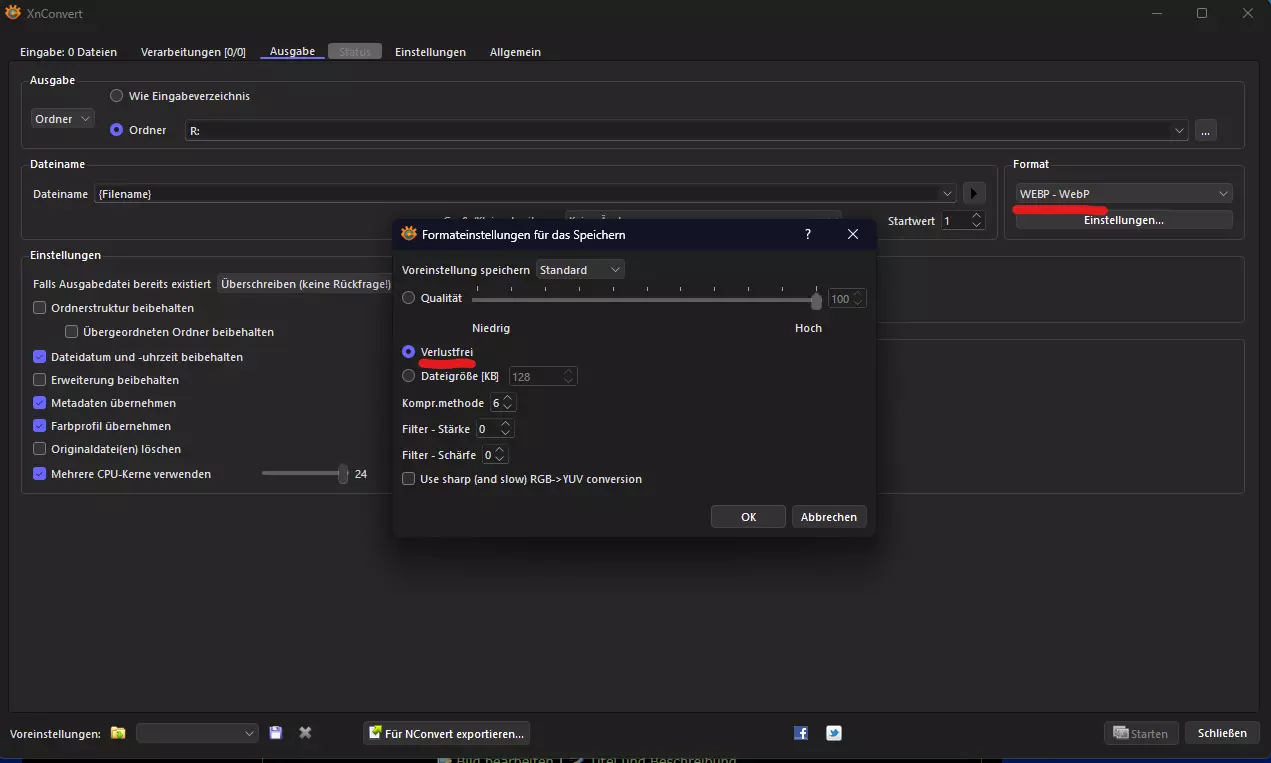Close the Formateinstellungen dialog
Screen dimensions: 1271x763
click(853, 234)
